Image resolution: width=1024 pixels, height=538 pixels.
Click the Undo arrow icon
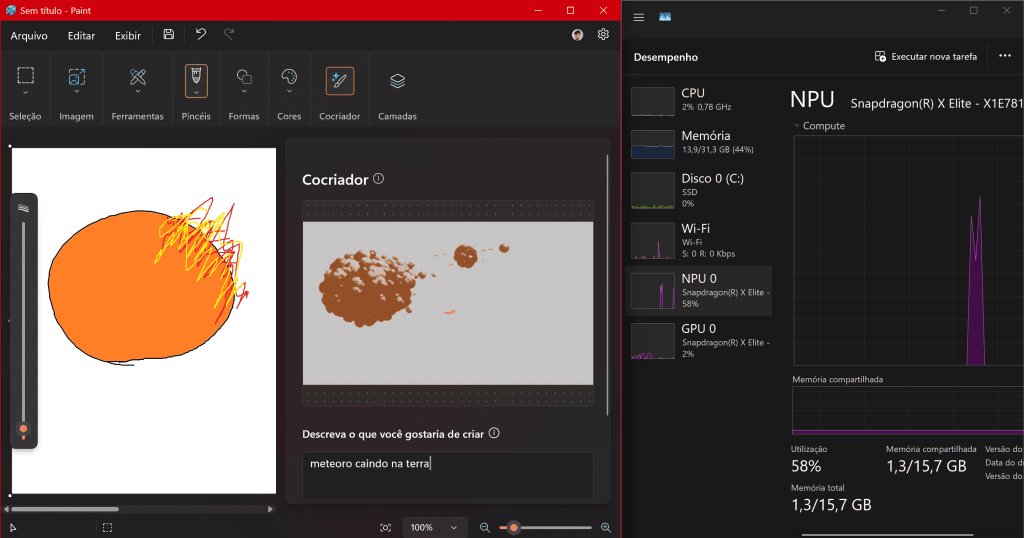[201, 35]
